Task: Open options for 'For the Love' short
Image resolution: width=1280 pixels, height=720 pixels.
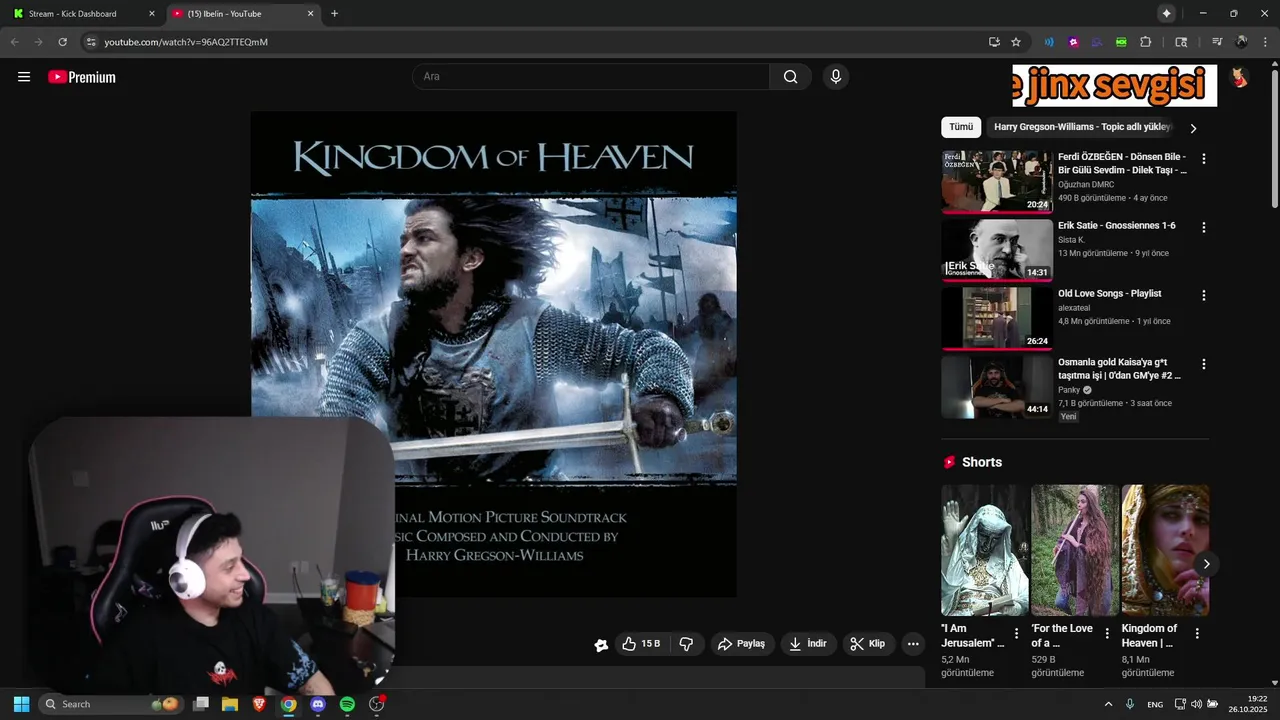Action: 1106,633
